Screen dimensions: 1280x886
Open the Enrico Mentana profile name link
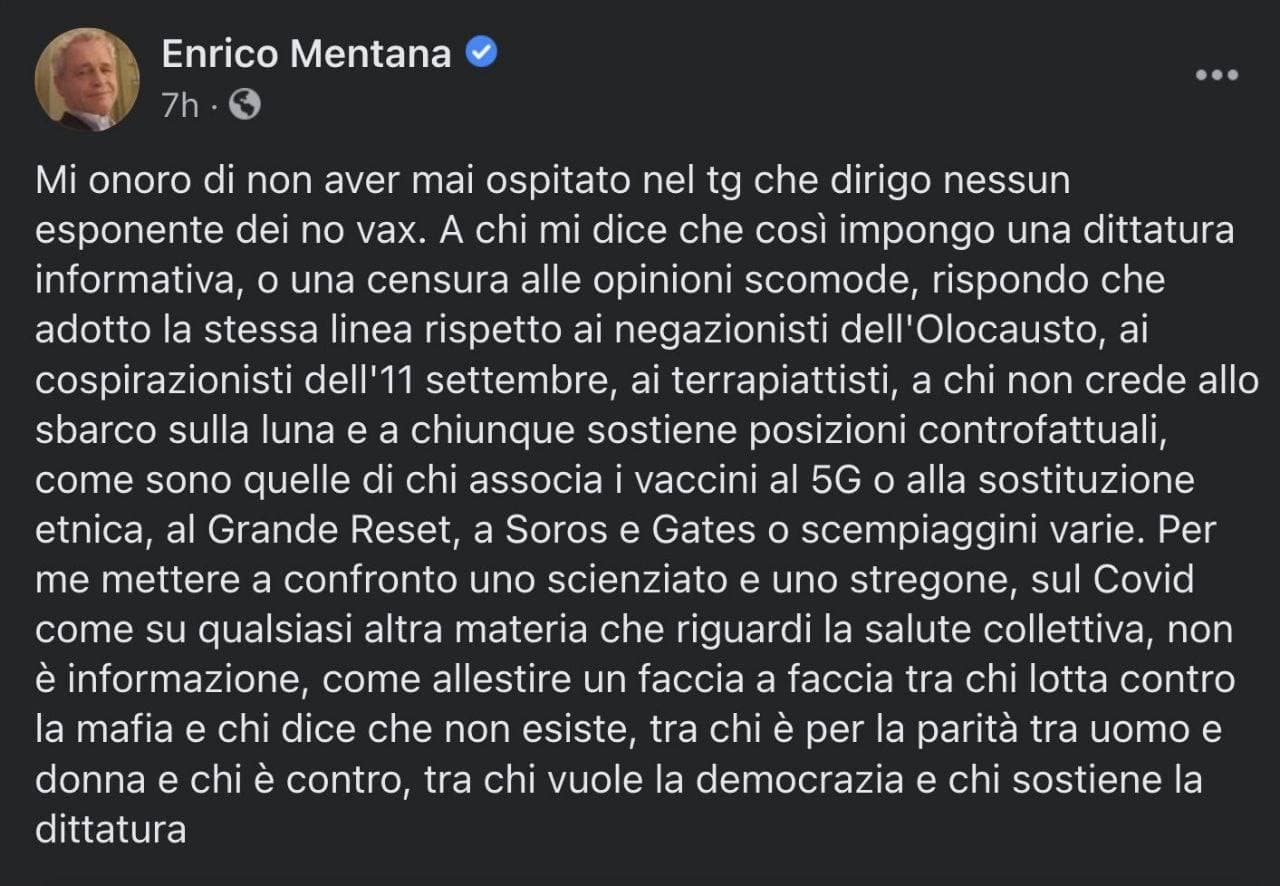[x=306, y=54]
